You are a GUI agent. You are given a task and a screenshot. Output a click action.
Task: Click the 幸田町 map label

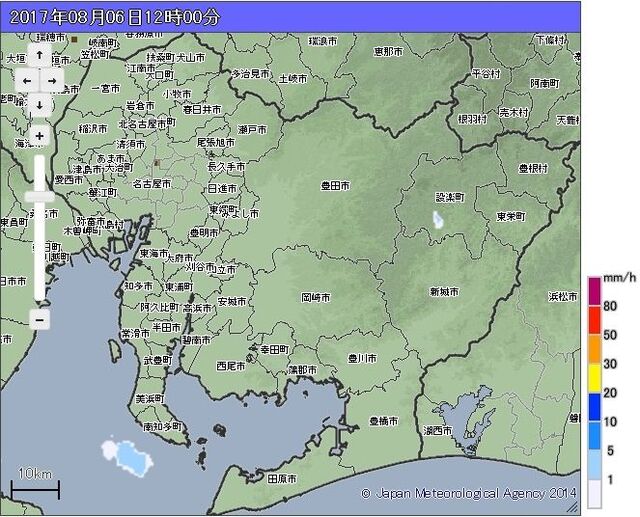(275, 350)
